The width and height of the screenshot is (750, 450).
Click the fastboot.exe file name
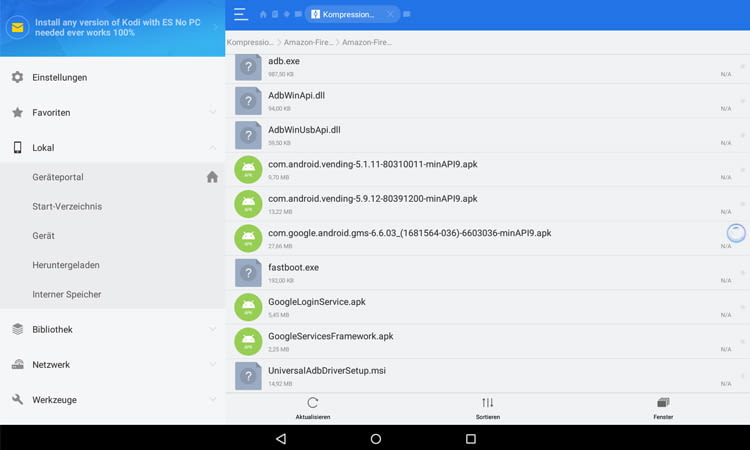click(x=293, y=267)
